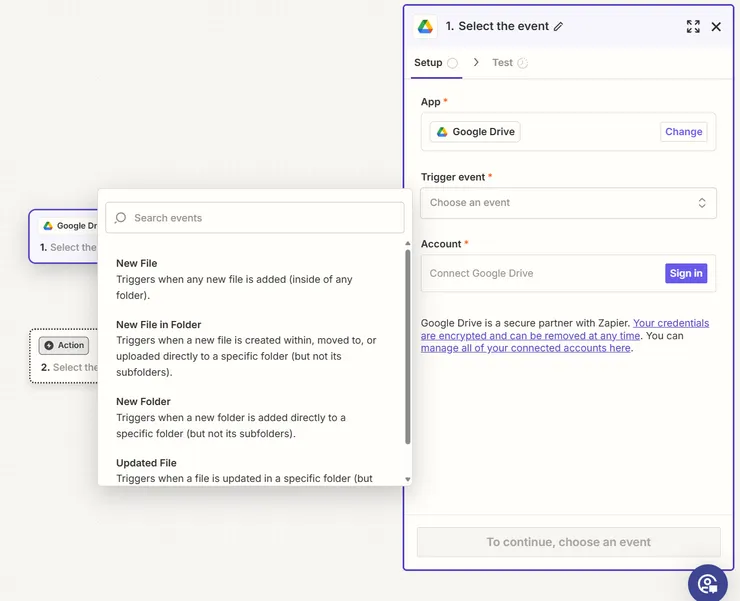Open the manage connected accounts link
740x601 pixels.
coord(525,348)
